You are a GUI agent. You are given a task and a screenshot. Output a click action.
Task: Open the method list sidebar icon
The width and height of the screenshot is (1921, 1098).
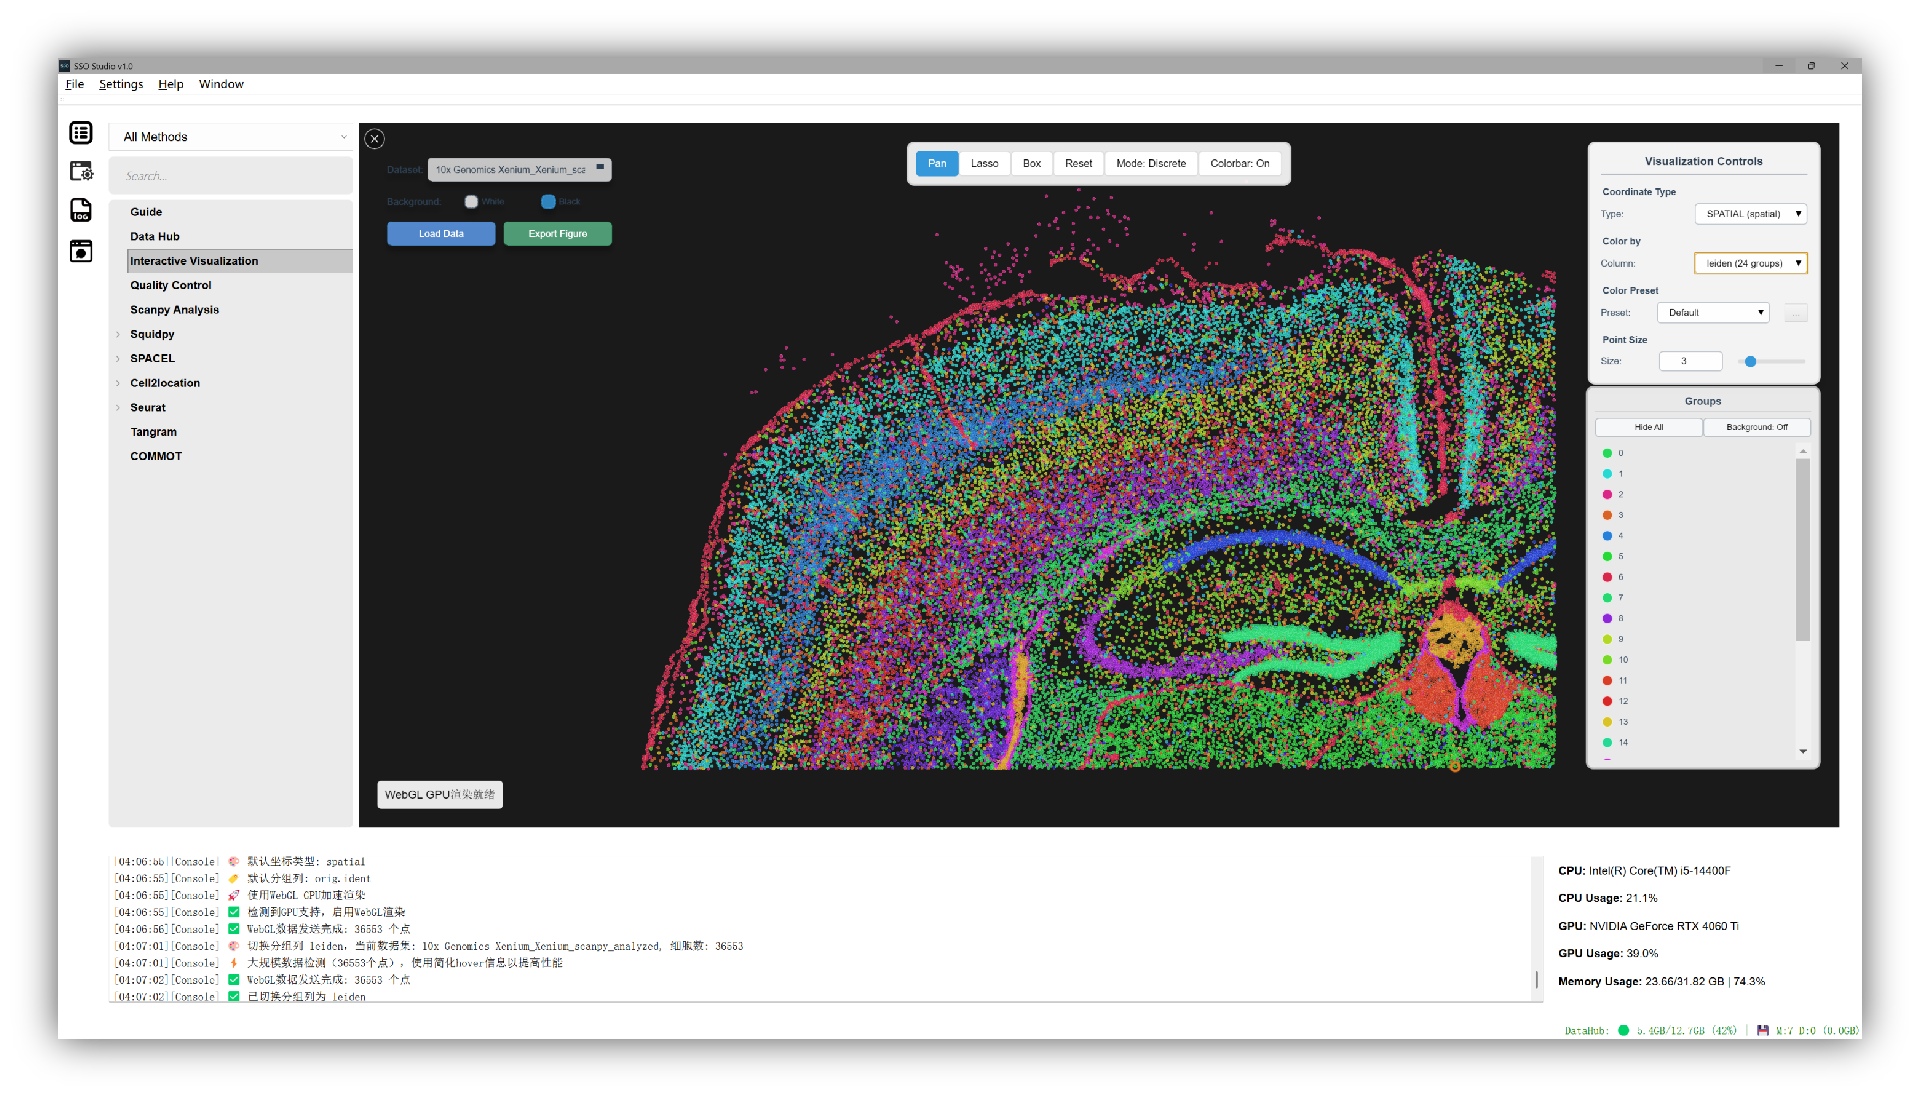tap(81, 133)
